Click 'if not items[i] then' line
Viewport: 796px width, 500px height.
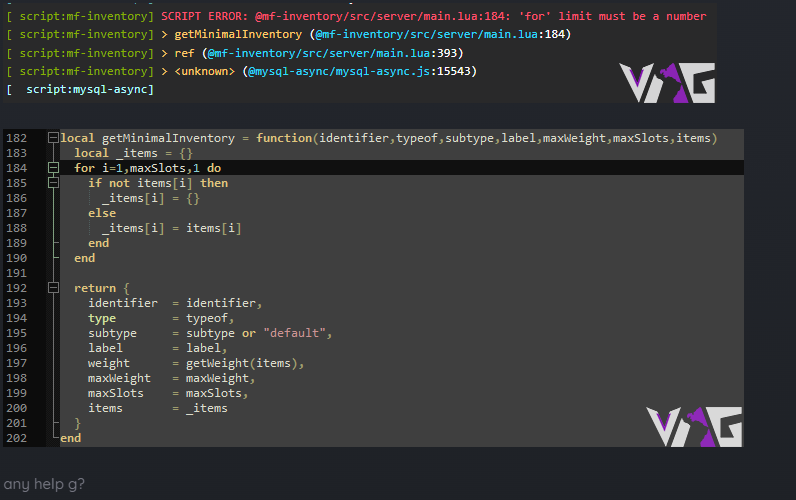coord(158,183)
